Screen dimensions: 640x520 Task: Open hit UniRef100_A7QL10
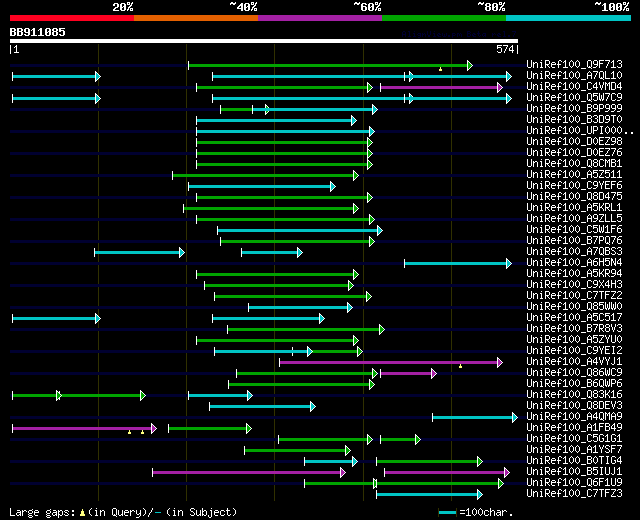coord(574,75)
